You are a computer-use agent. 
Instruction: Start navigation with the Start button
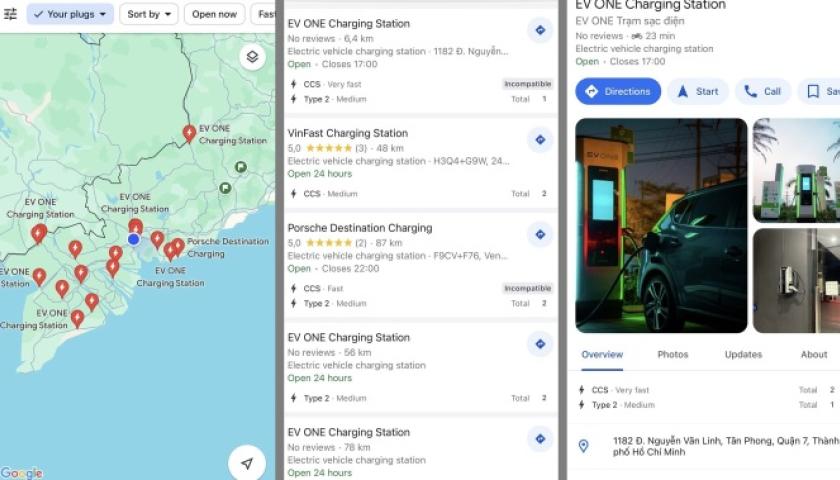tap(698, 92)
